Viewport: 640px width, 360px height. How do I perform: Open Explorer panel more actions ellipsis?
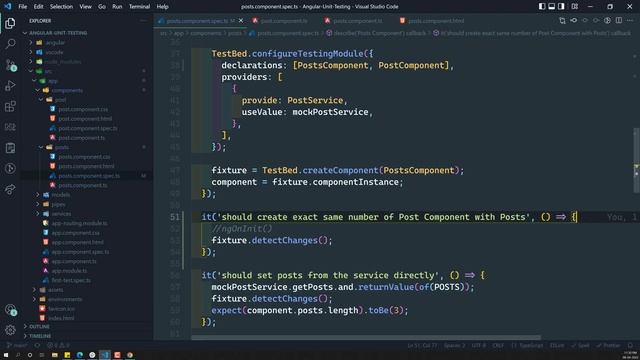pyautogui.click(x=143, y=20)
